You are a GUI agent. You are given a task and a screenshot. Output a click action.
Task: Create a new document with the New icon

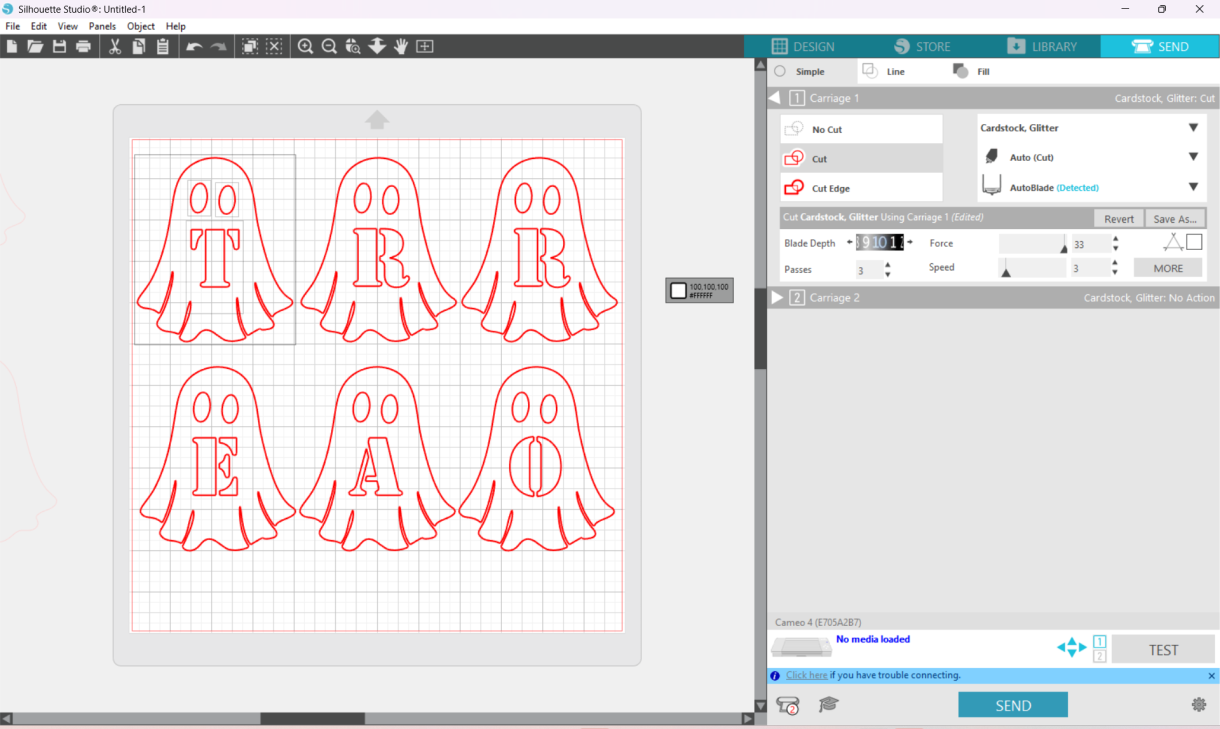(12, 46)
